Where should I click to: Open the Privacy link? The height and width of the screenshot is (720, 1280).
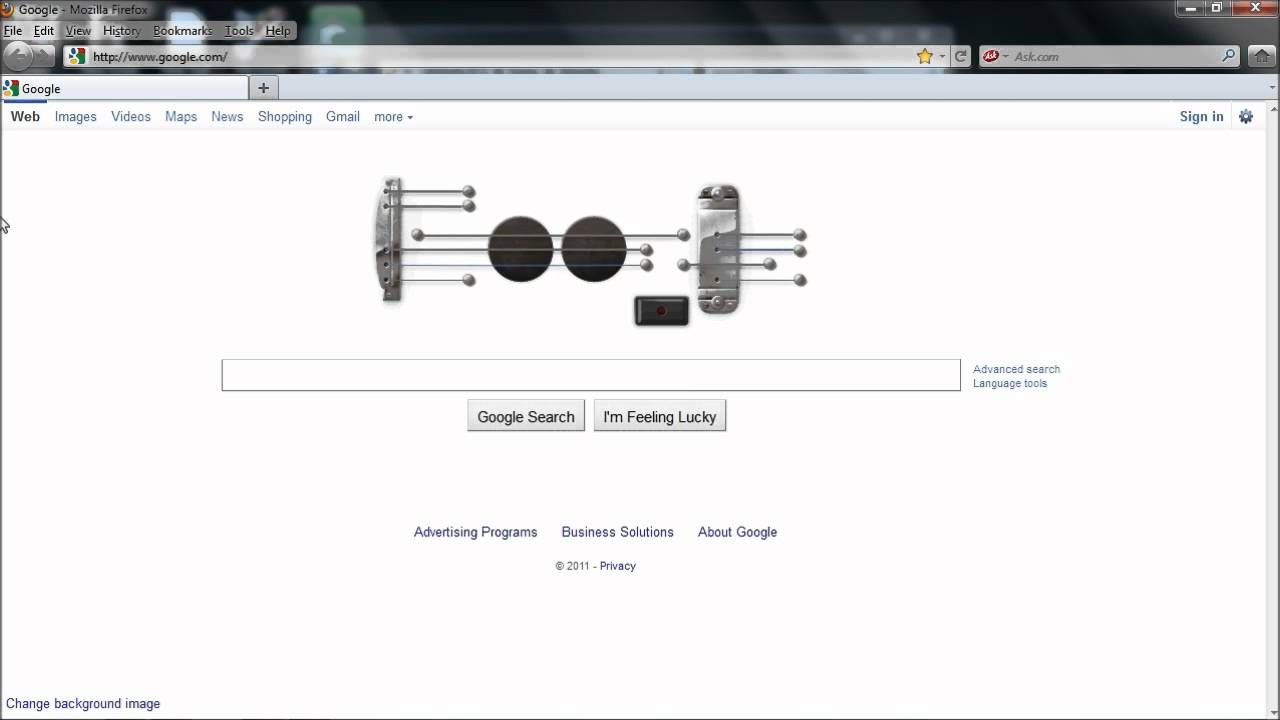(618, 566)
